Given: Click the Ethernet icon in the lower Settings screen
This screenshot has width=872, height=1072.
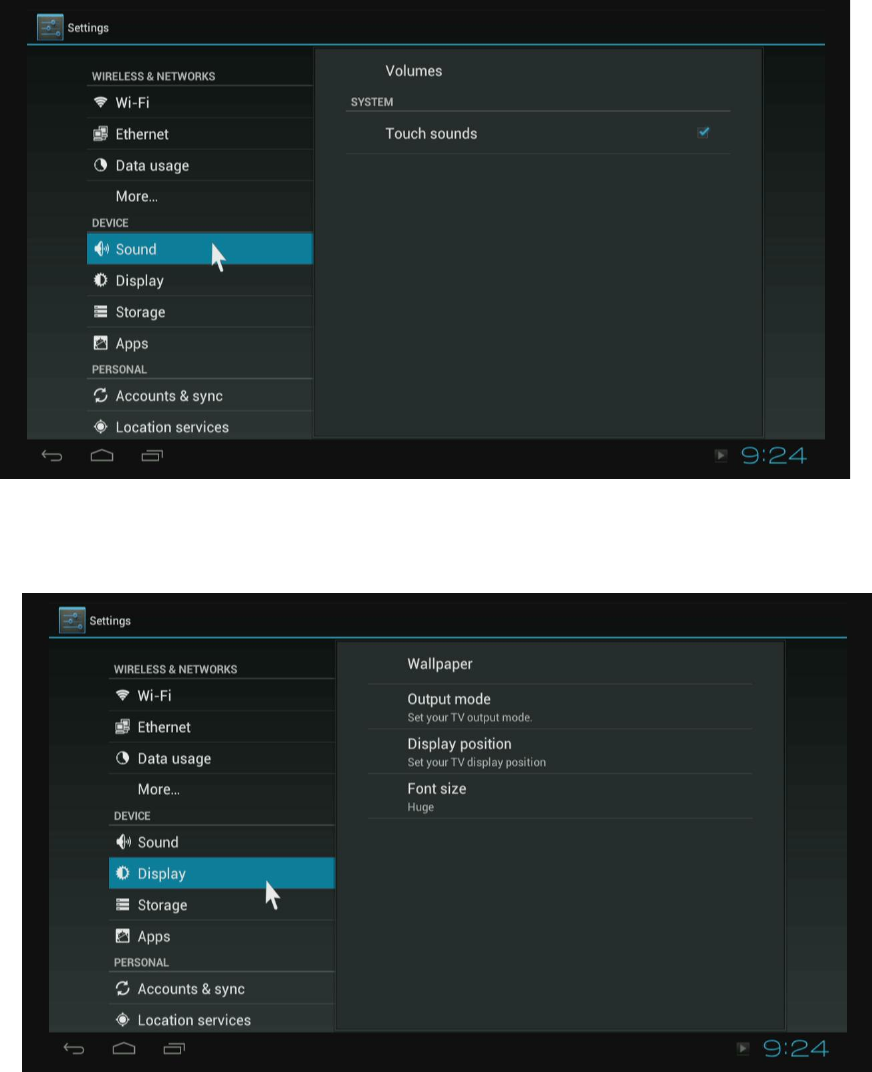Looking at the screenshot, I should (x=122, y=727).
